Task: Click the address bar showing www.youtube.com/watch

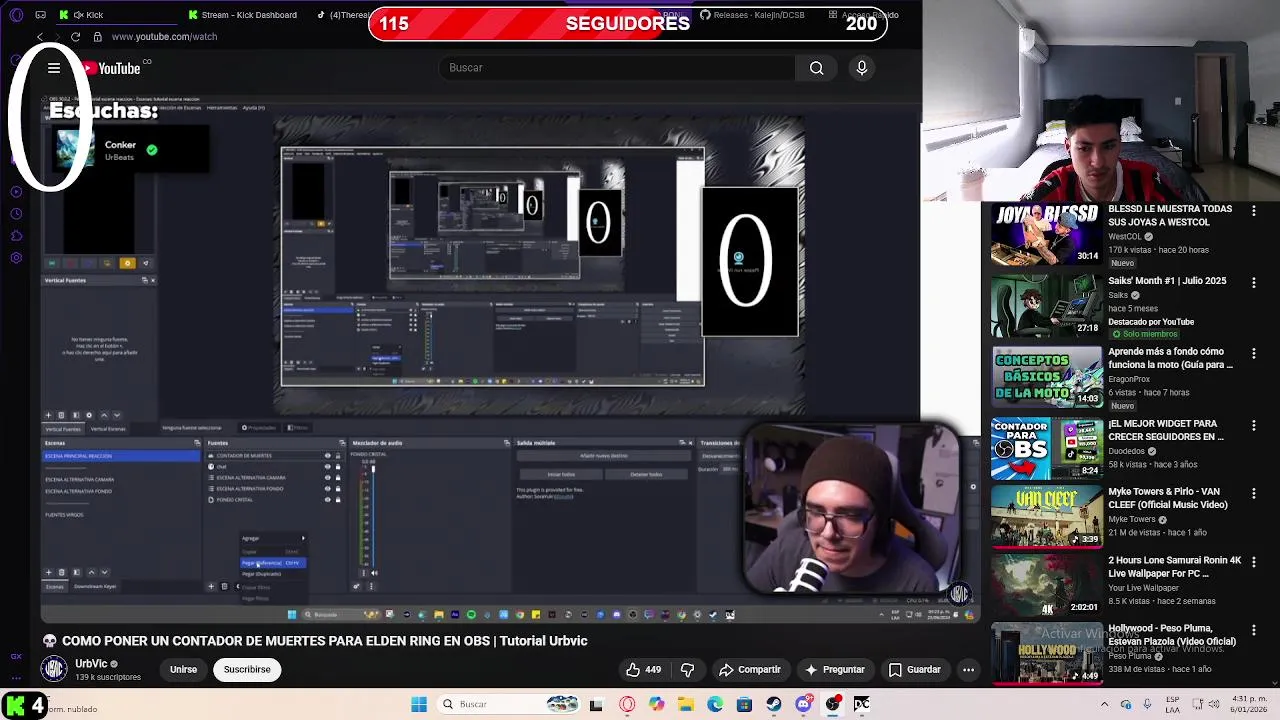Action: (x=164, y=37)
